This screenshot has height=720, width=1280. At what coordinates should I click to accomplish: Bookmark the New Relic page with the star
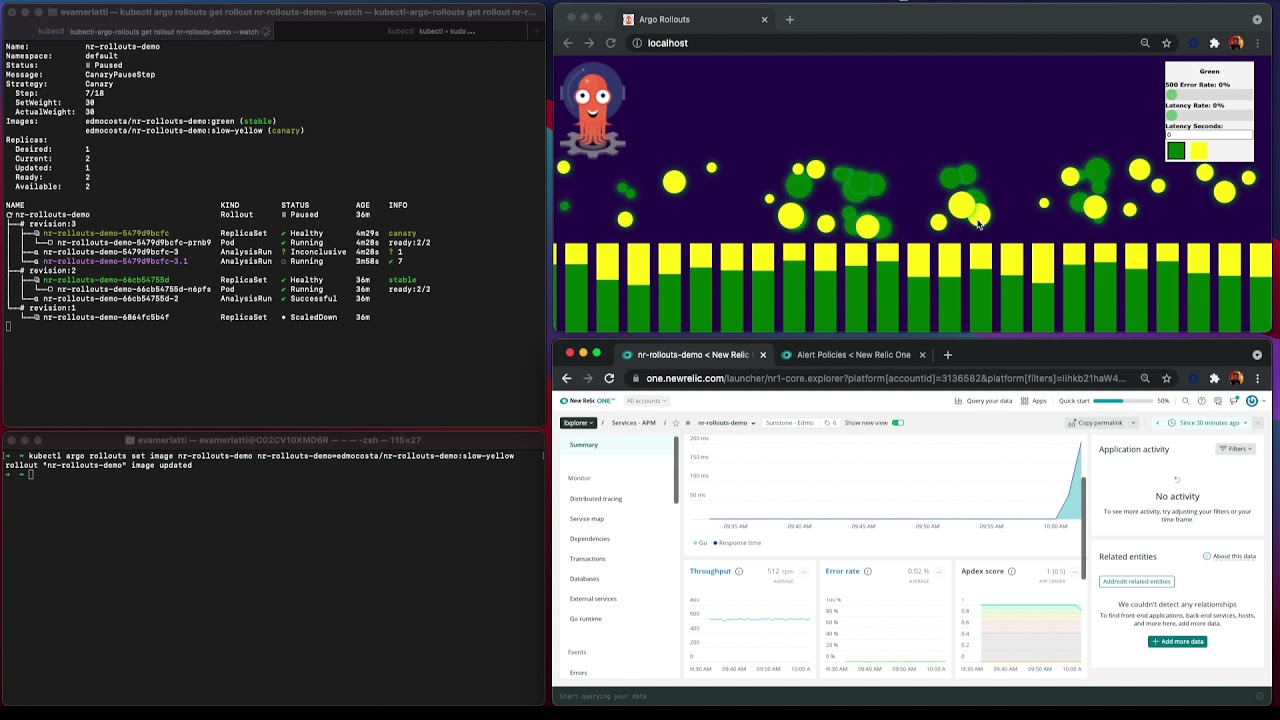tap(1166, 378)
